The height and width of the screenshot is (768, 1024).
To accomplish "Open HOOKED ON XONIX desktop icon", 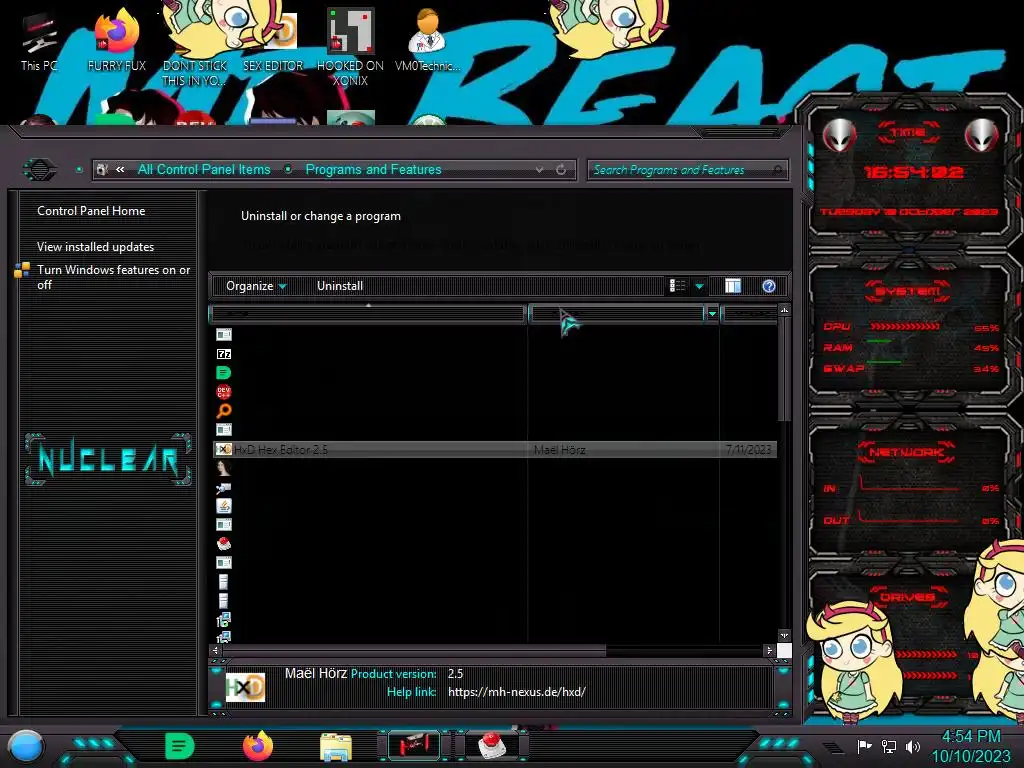I will click(x=350, y=47).
